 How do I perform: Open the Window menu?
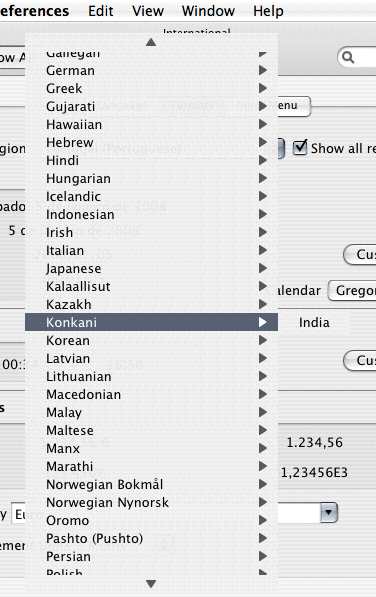coord(208,11)
